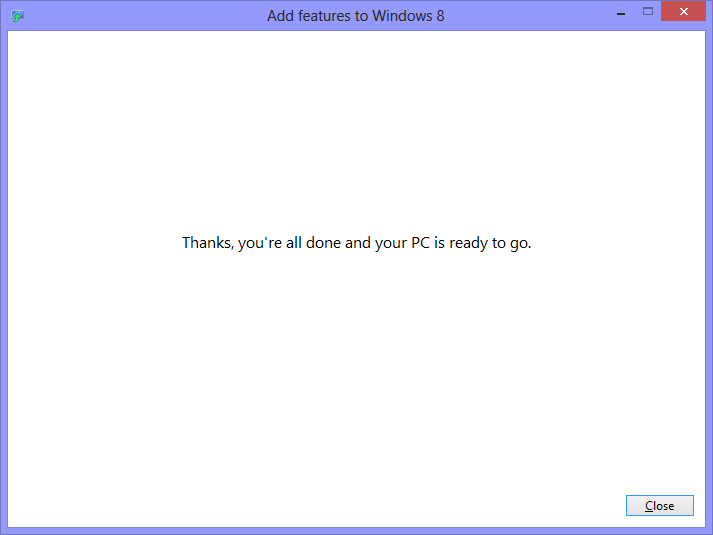Close window with the red X button

pos(683,11)
